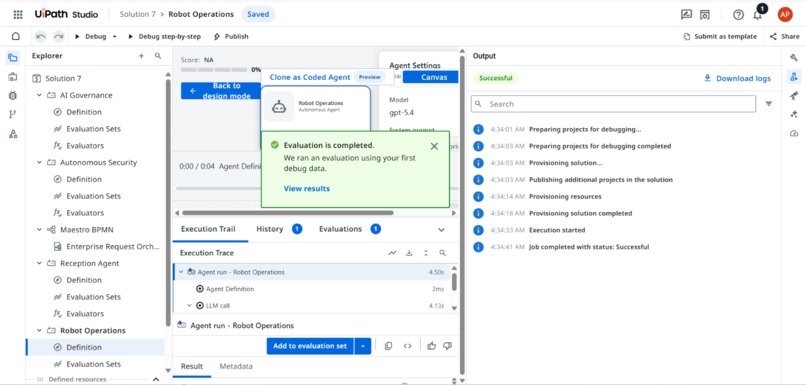Open the feedback icon in top bar
Screen dimensions: 806x385
pos(686,14)
